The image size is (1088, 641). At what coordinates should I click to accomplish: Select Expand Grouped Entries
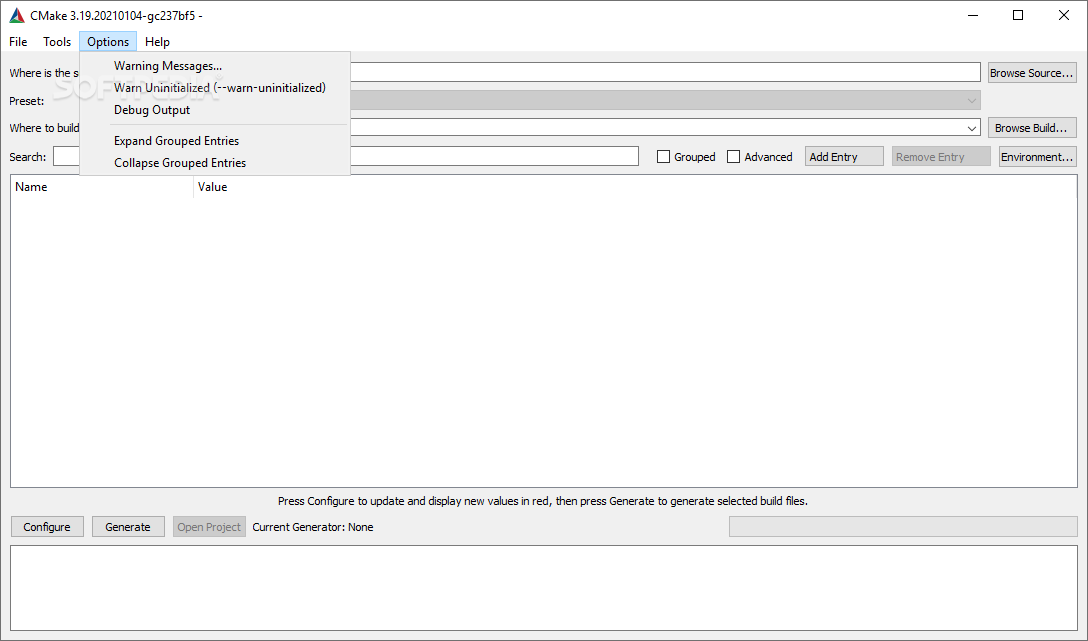click(215, 141)
